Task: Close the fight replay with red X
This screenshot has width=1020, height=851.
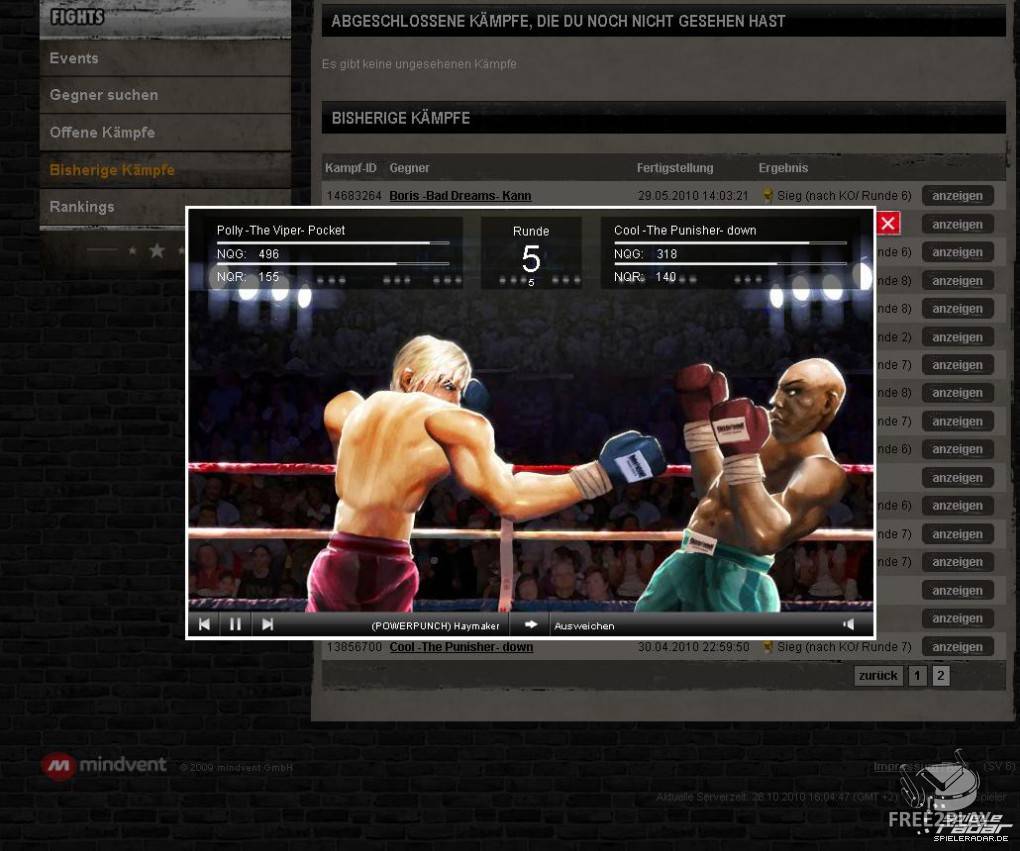Action: [x=888, y=223]
